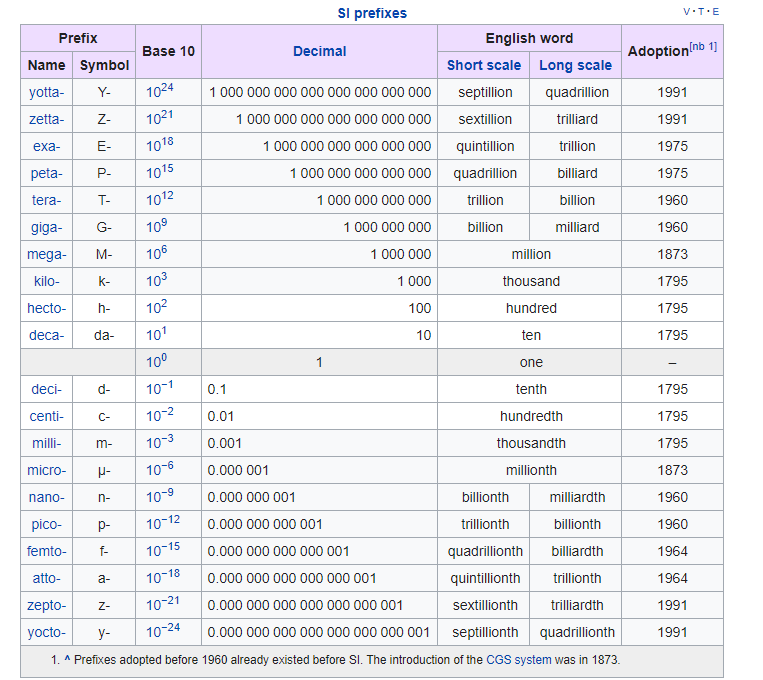Screen dimensions: 763x680
Task: Click the deca- prefix link
Action: 47,335
